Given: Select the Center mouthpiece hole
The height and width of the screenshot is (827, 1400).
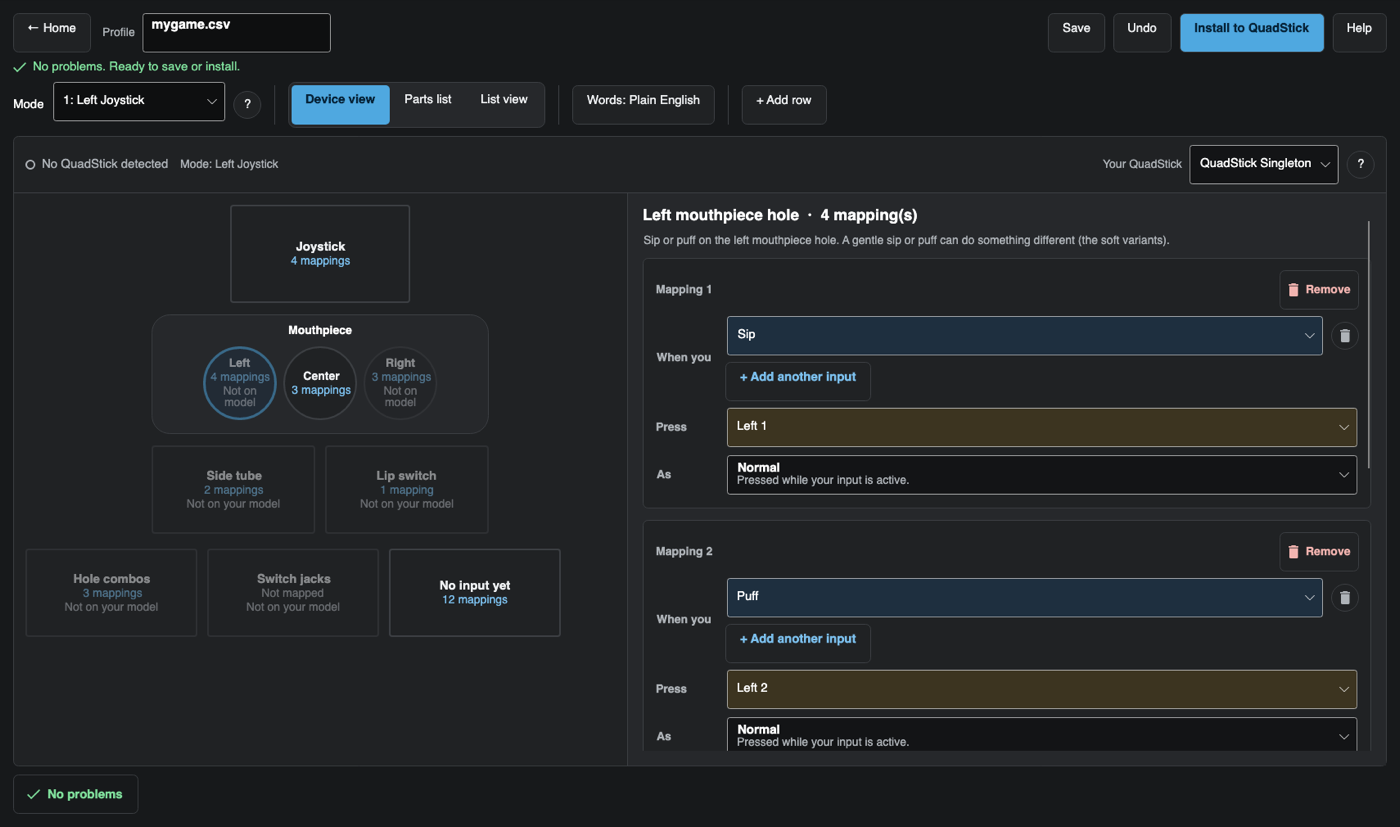Looking at the screenshot, I should point(320,383).
